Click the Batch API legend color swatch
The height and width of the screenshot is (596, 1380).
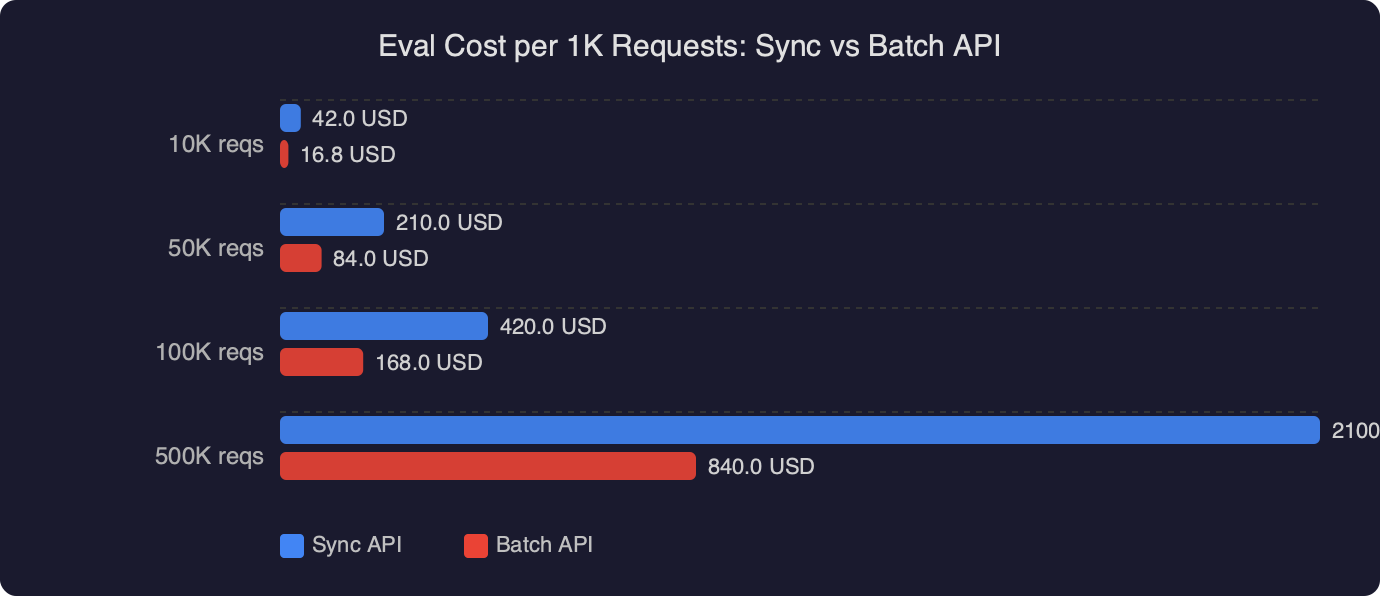pos(475,545)
